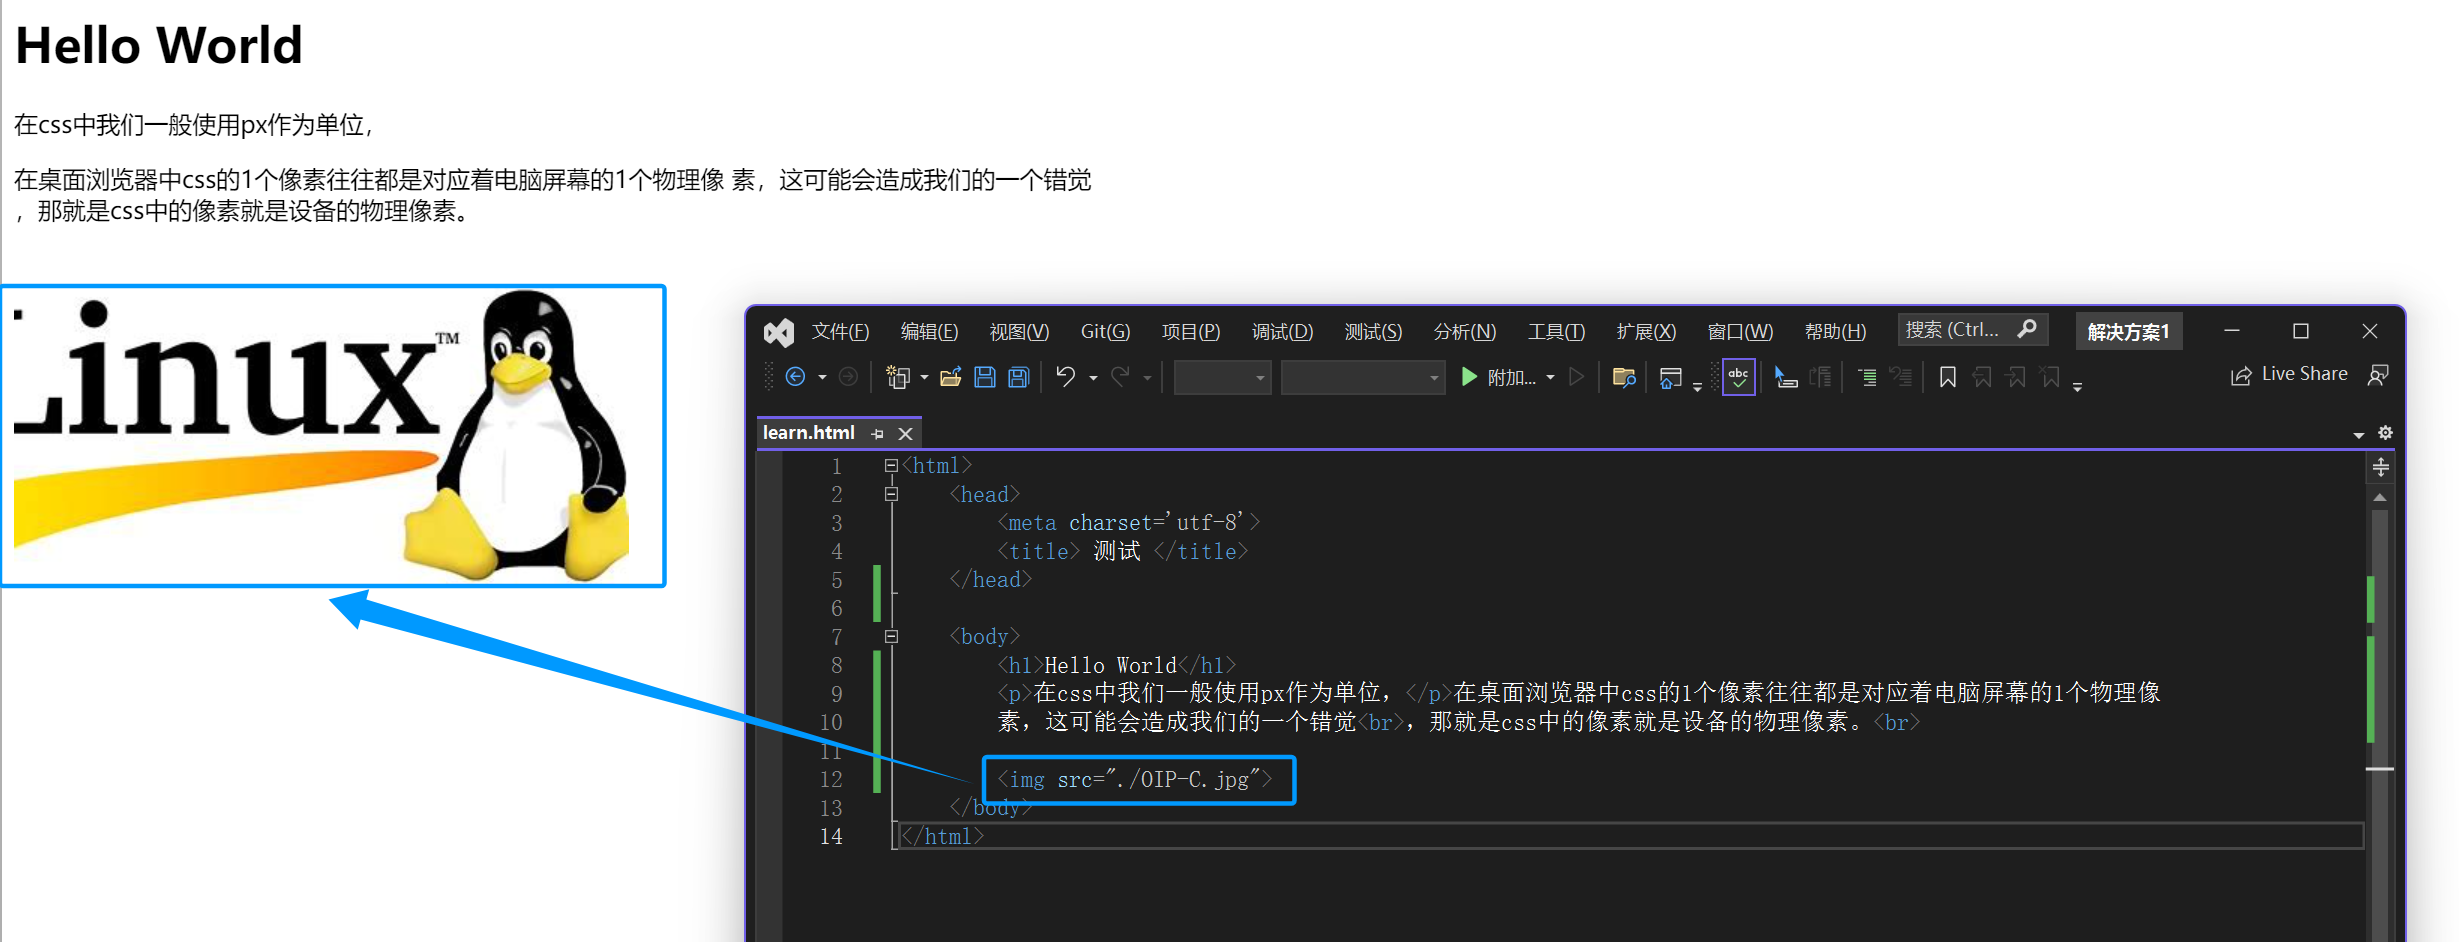This screenshot has width=2459, height=942.
Task: Open the undo history dropdown arrow
Action: (1093, 378)
